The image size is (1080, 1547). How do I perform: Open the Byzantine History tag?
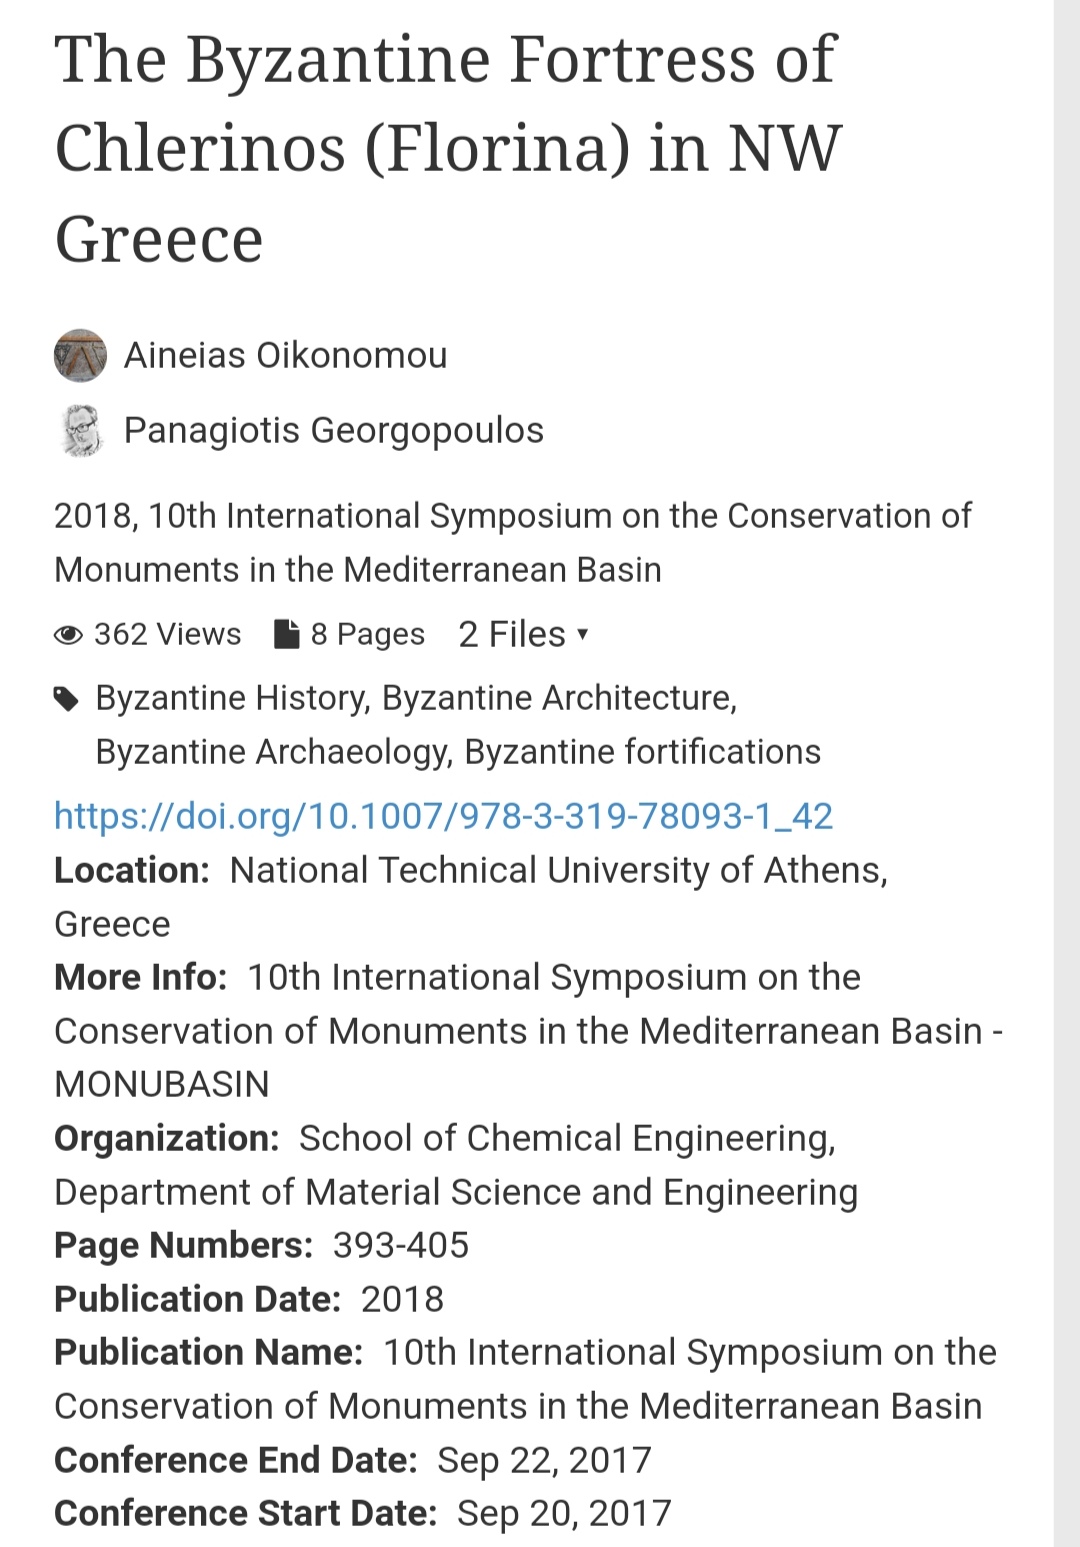(233, 698)
